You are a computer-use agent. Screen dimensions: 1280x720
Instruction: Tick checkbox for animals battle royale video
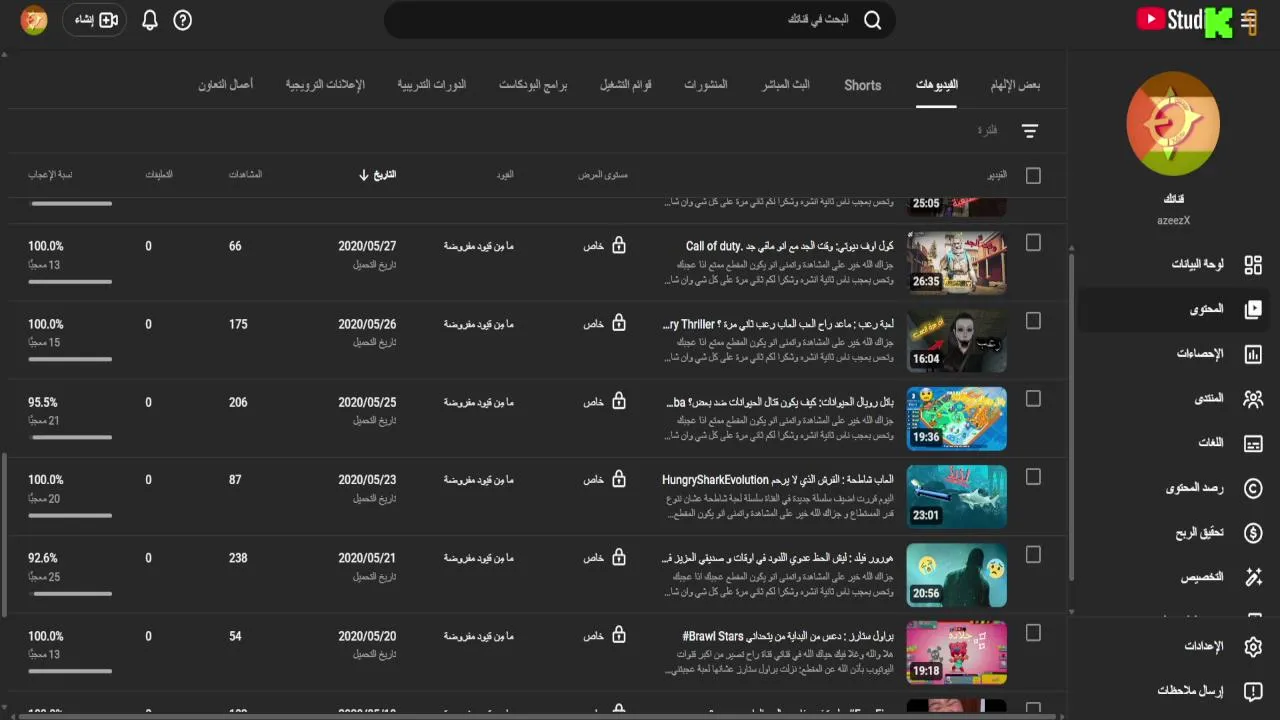(x=1033, y=399)
